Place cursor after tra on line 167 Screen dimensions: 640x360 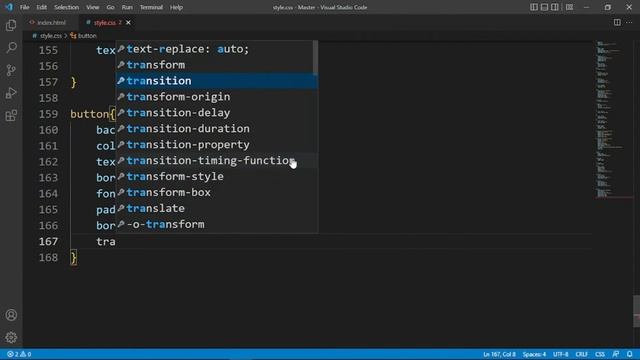pos(116,241)
